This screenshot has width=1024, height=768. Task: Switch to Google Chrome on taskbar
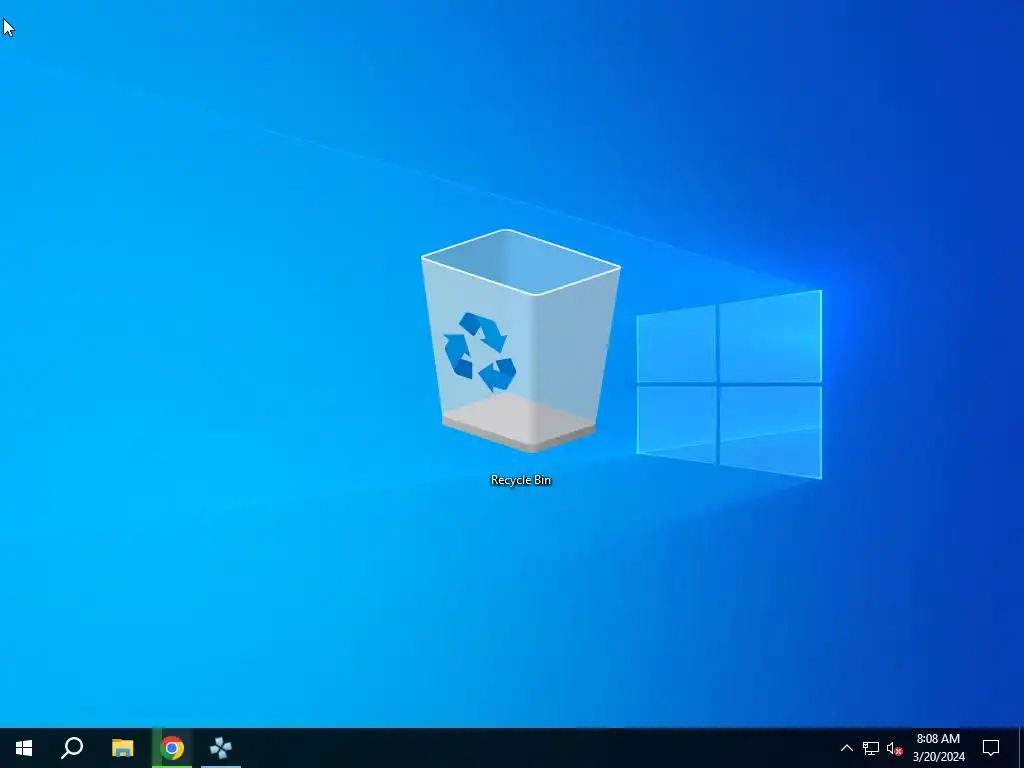point(172,748)
